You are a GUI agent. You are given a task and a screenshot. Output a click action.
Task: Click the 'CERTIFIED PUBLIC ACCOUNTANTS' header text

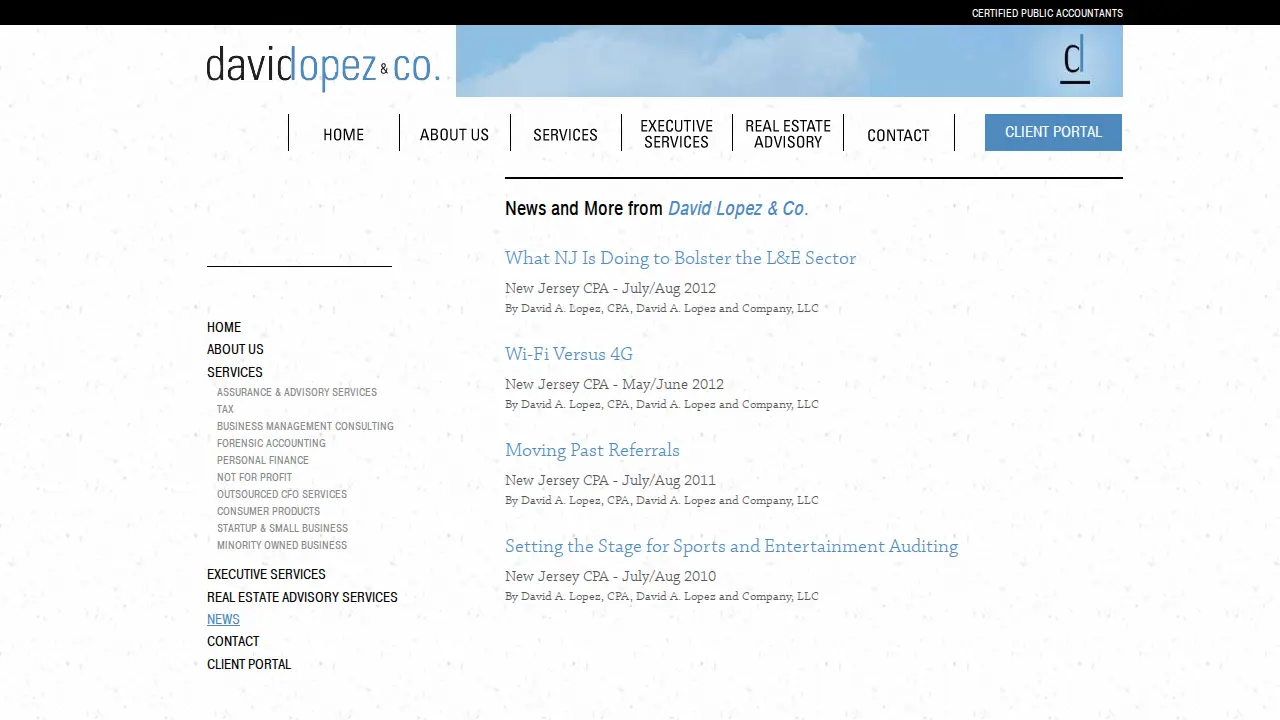(1047, 13)
